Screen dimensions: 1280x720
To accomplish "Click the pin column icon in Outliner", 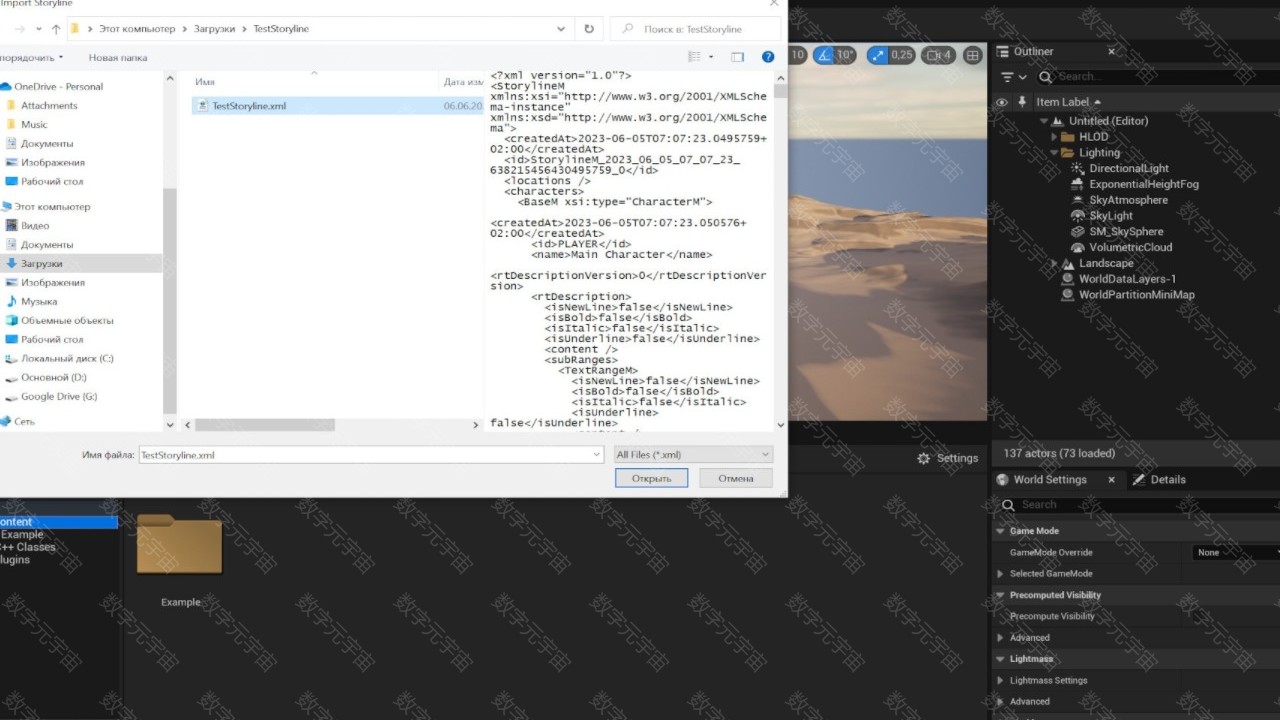I will pos(1022,102).
